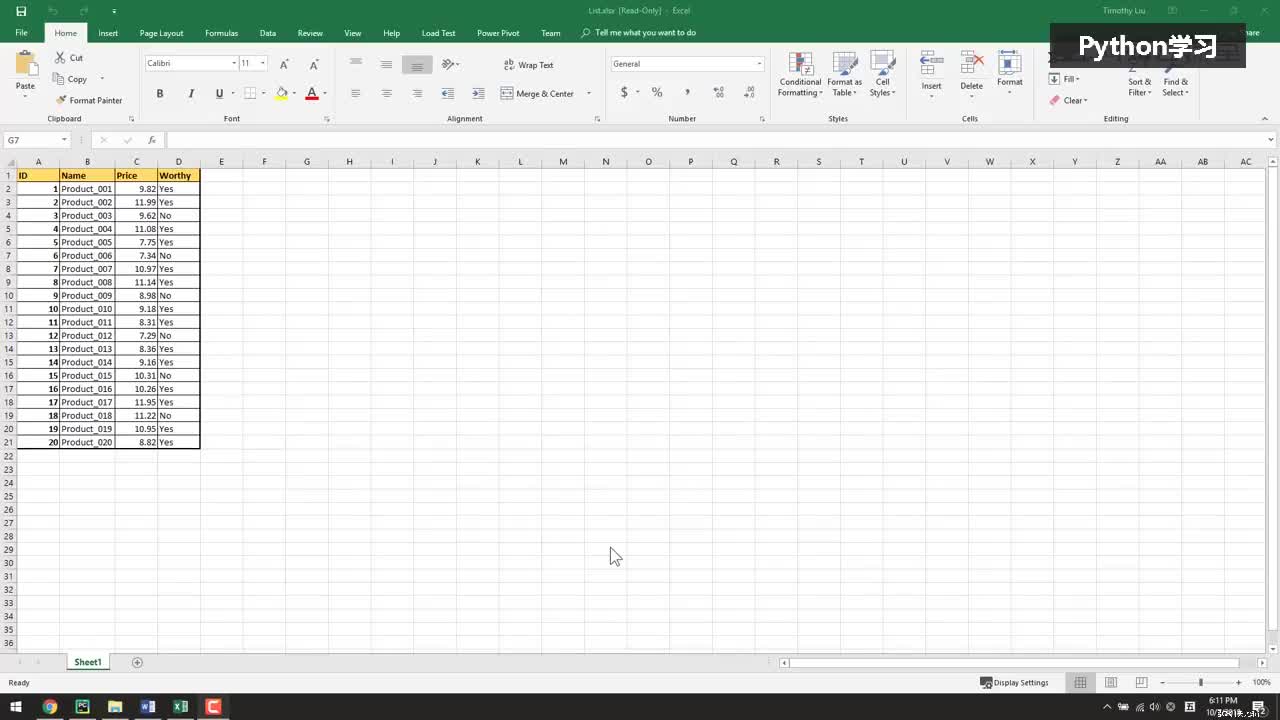Image resolution: width=1280 pixels, height=720 pixels.
Task: Switch to the Formulas tab
Action: [221, 33]
